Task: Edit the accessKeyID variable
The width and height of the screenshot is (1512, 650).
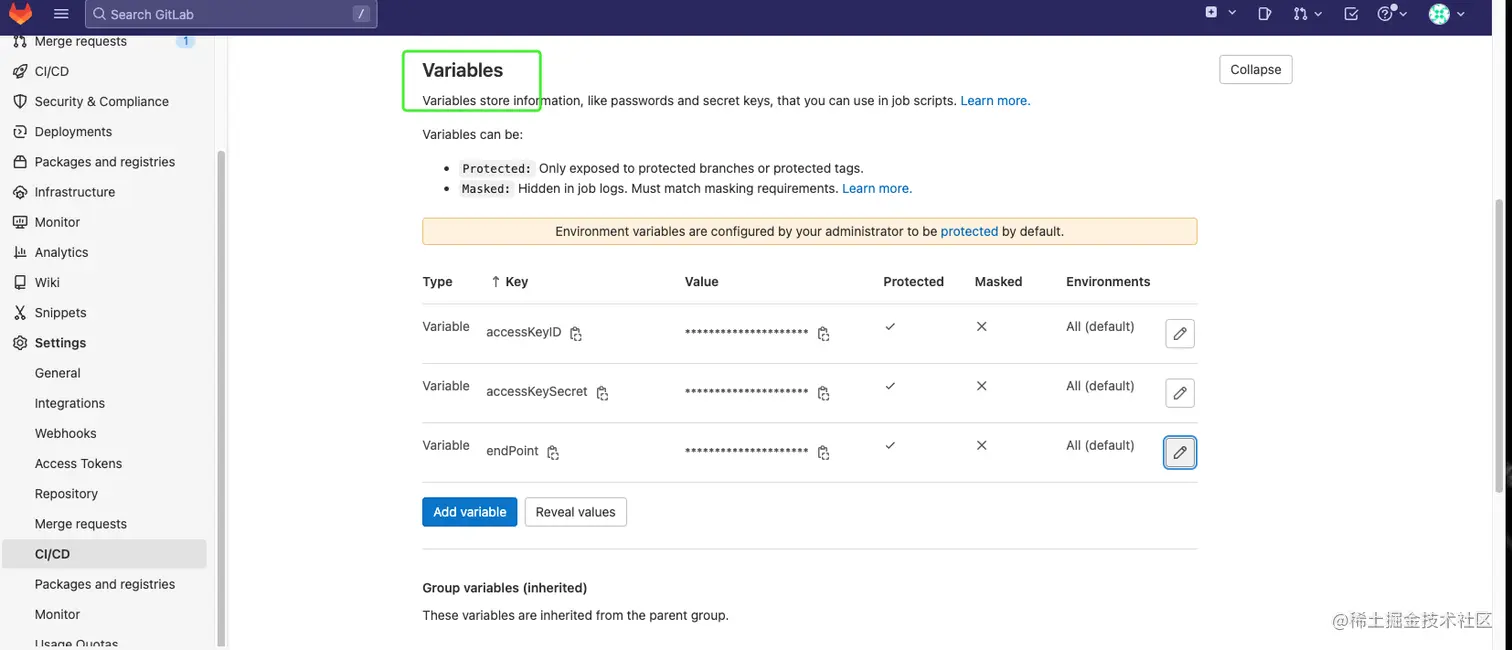Action: (x=1180, y=334)
